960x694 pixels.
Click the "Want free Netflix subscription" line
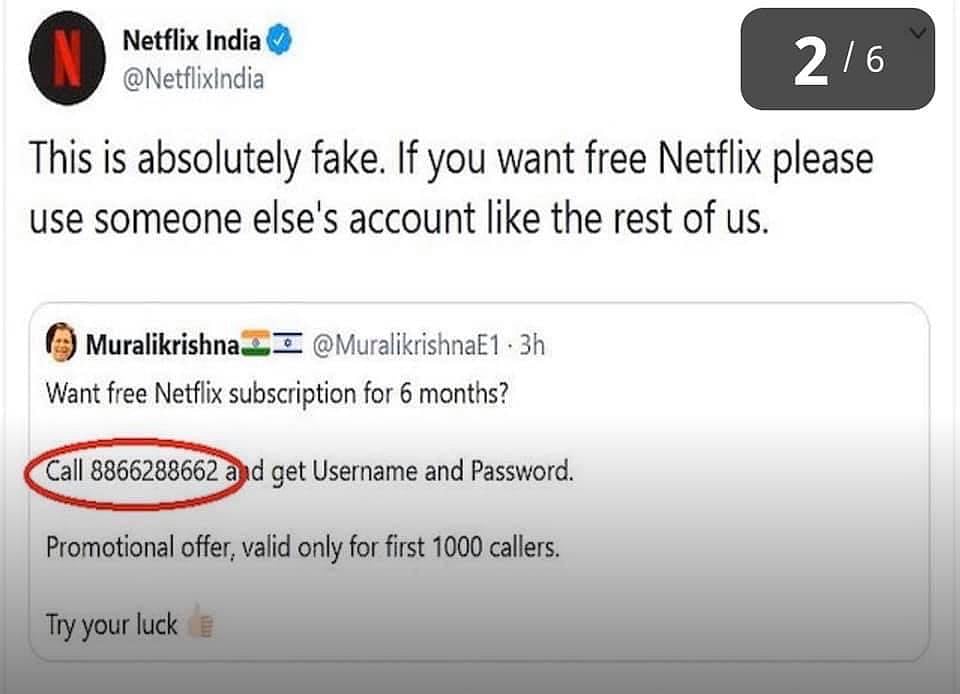(280, 393)
